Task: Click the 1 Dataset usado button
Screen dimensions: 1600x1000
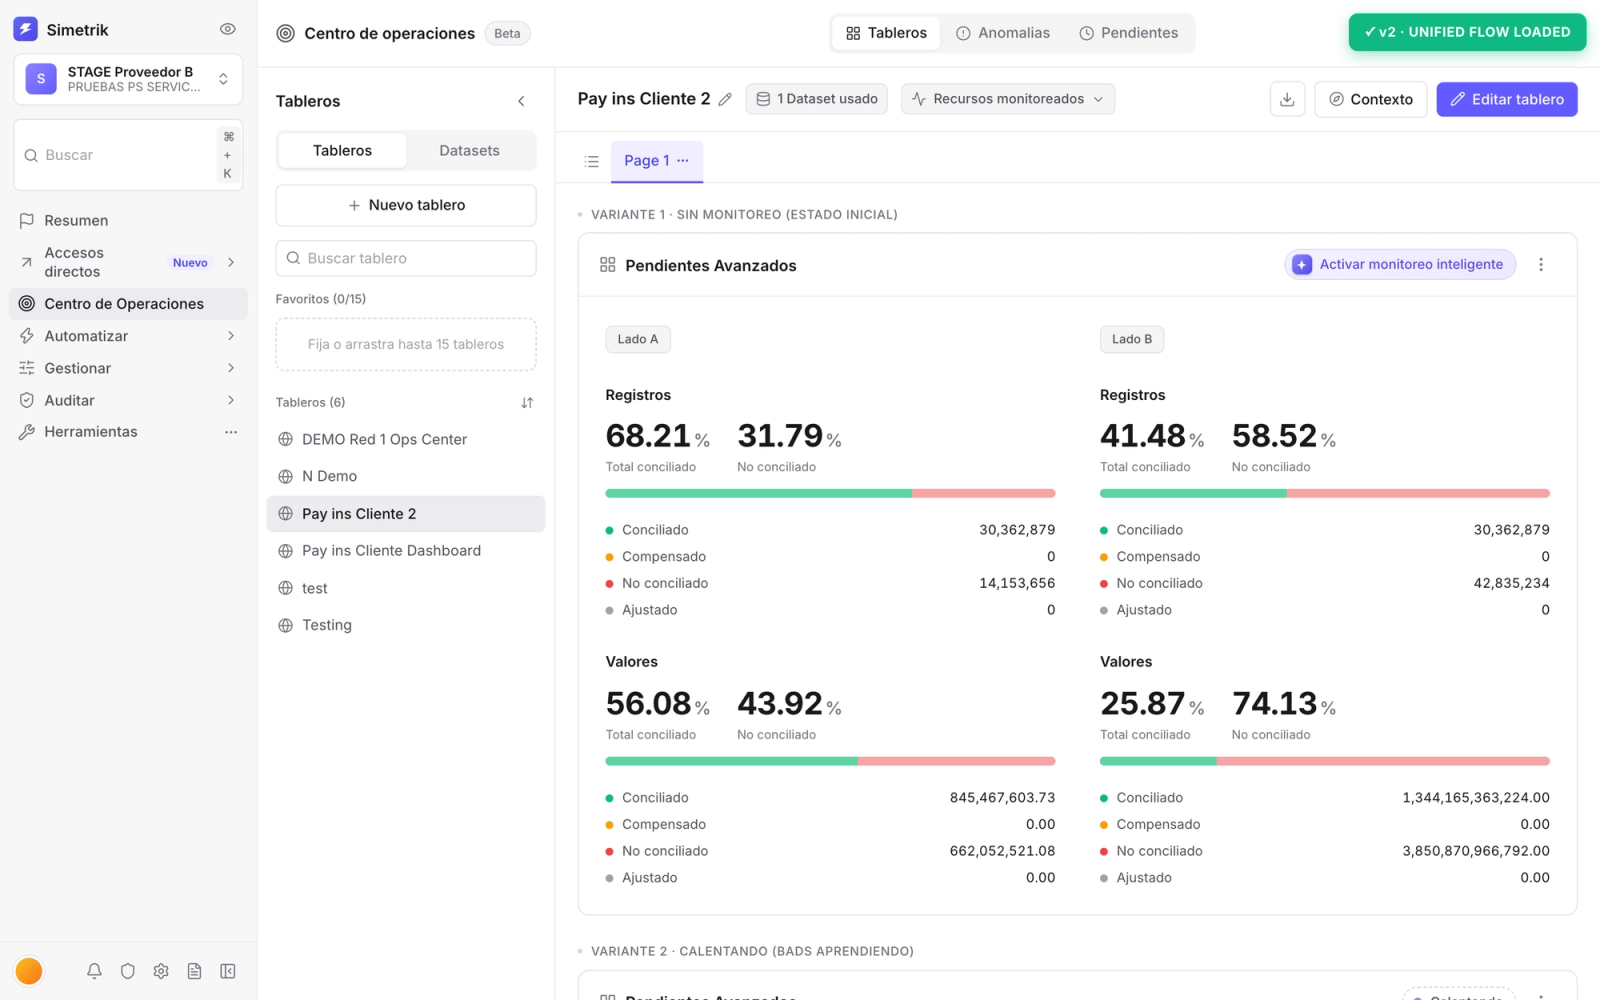Action: pyautogui.click(x=816, y=99)
